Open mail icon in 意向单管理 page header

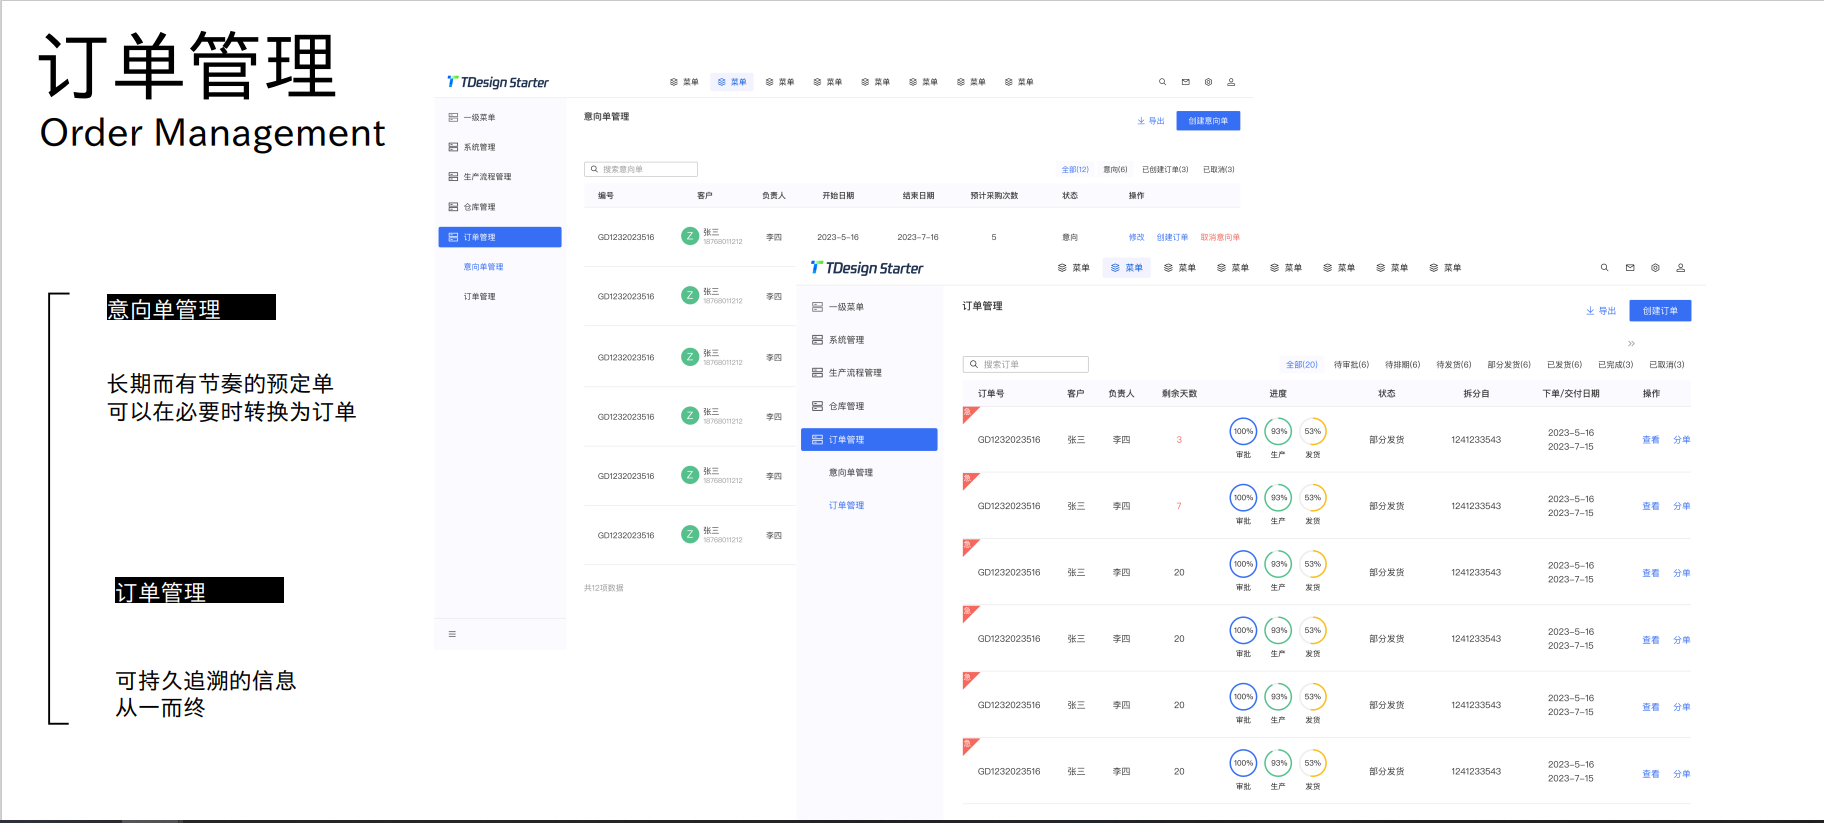tap(1185, 82)
